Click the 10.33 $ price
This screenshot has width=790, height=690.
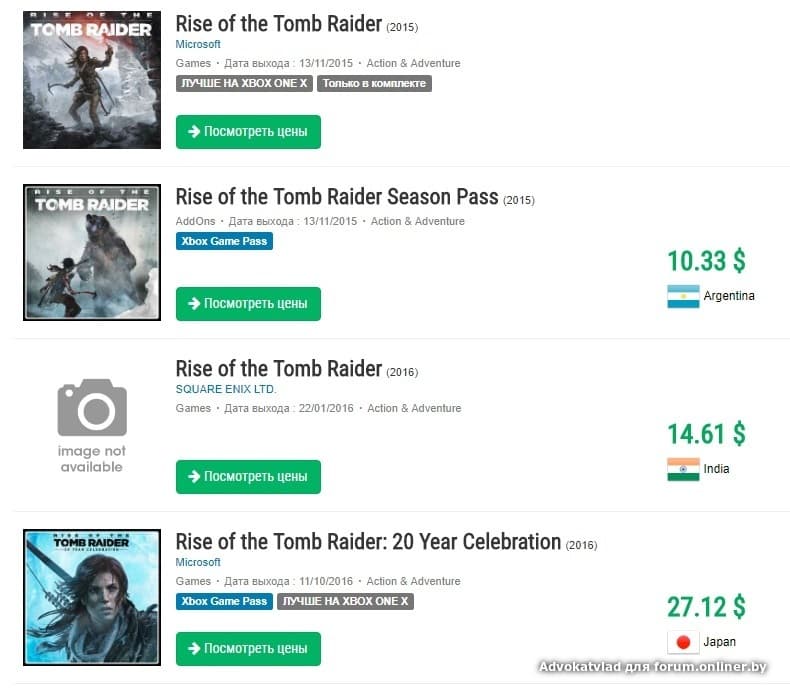706,261
